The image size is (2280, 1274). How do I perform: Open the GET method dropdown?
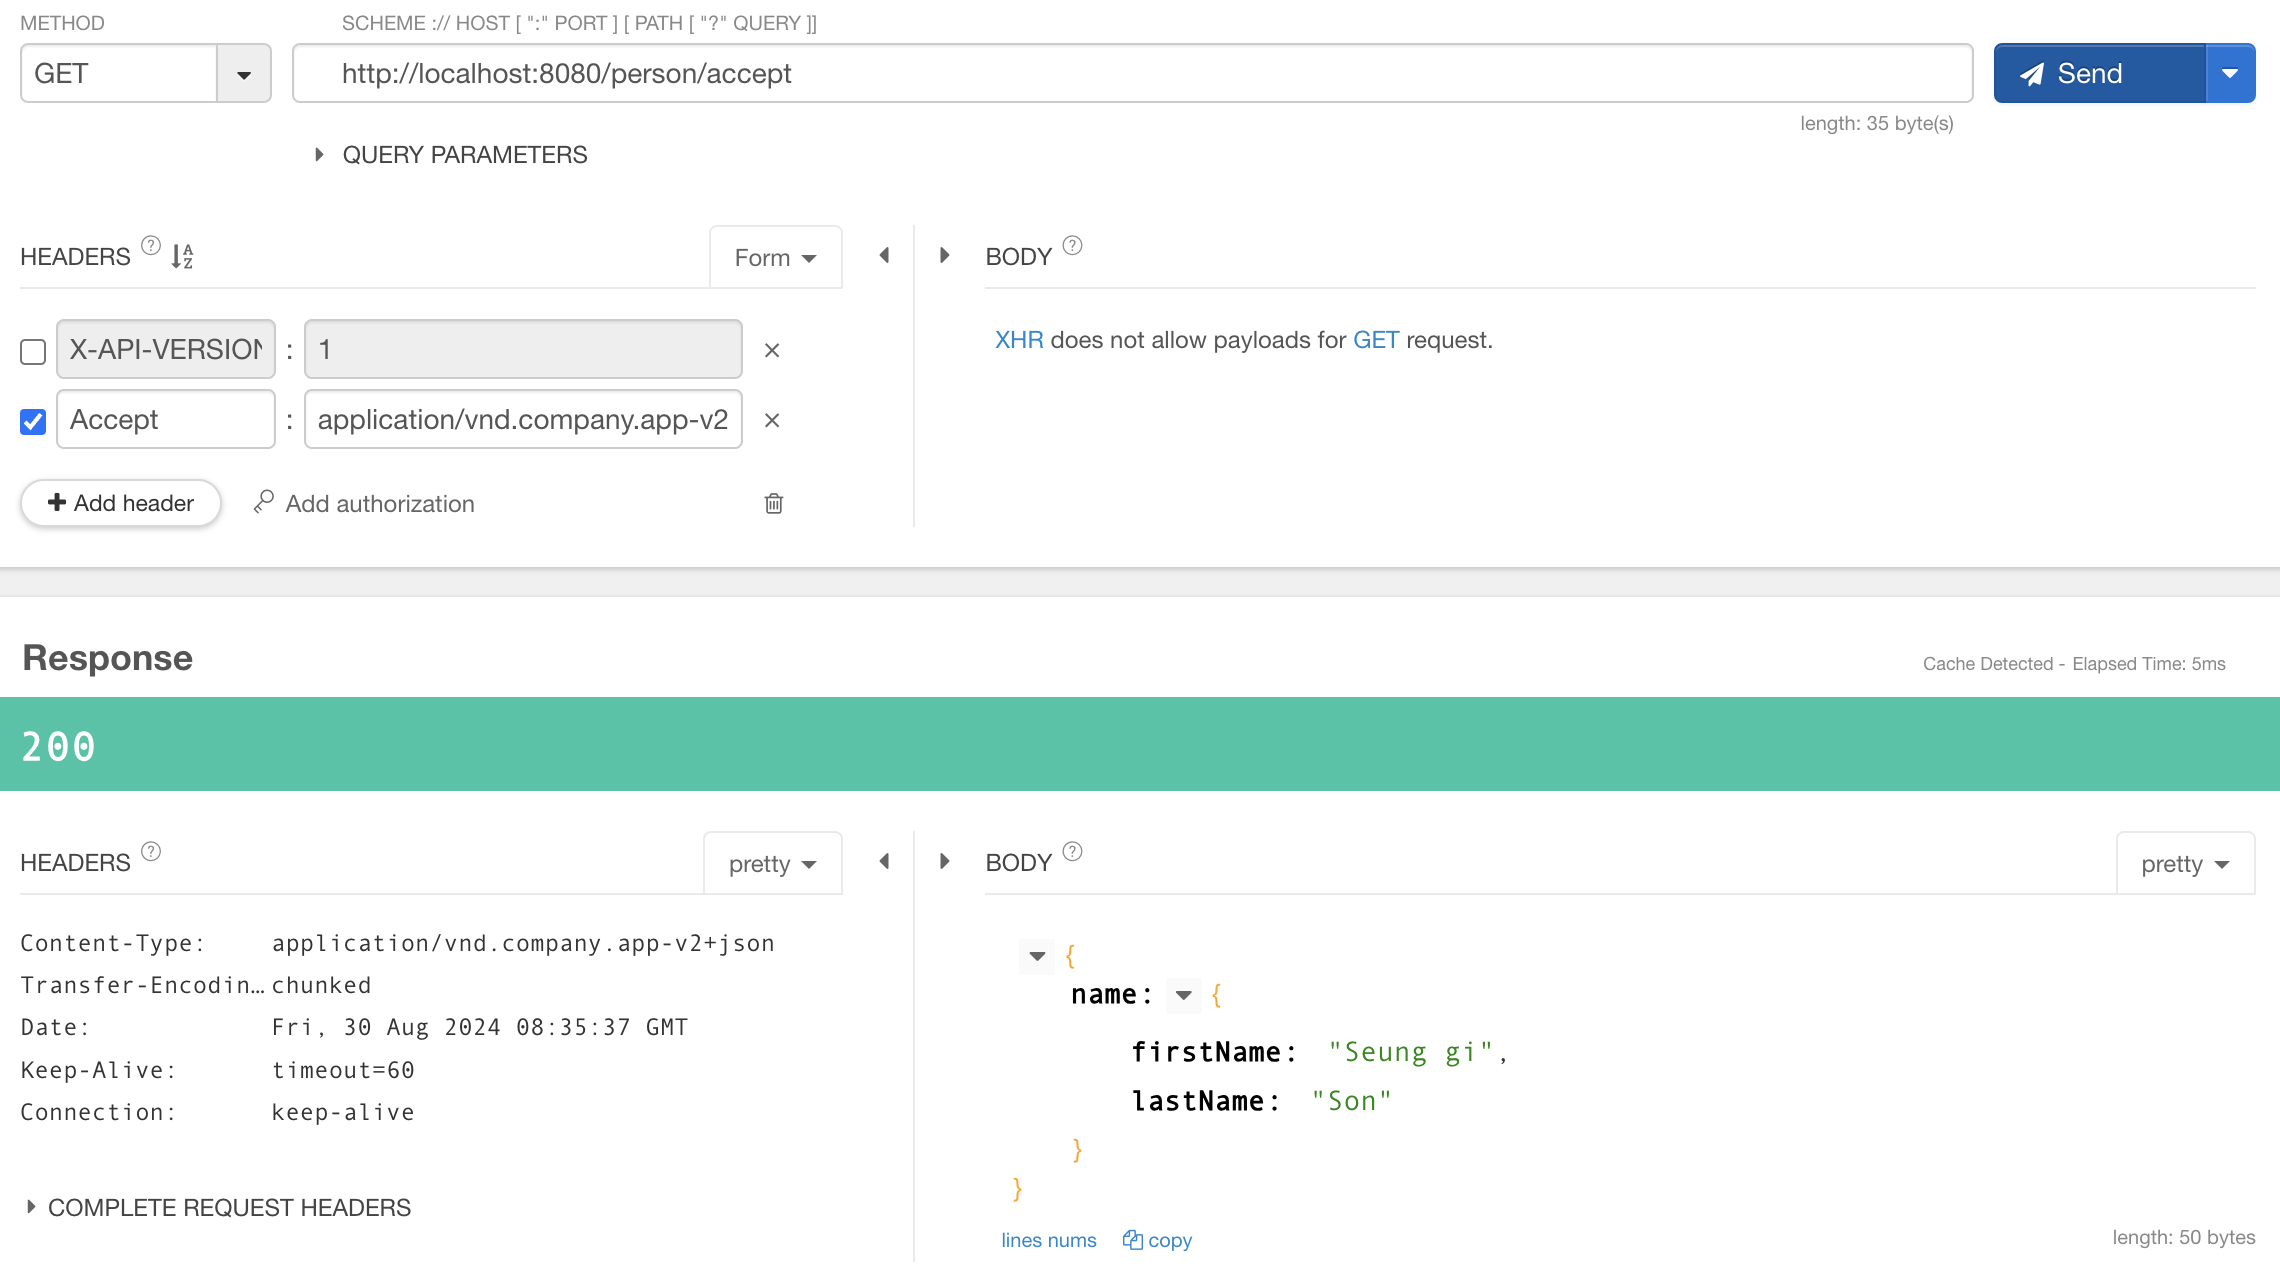click(x=243, y=74)
